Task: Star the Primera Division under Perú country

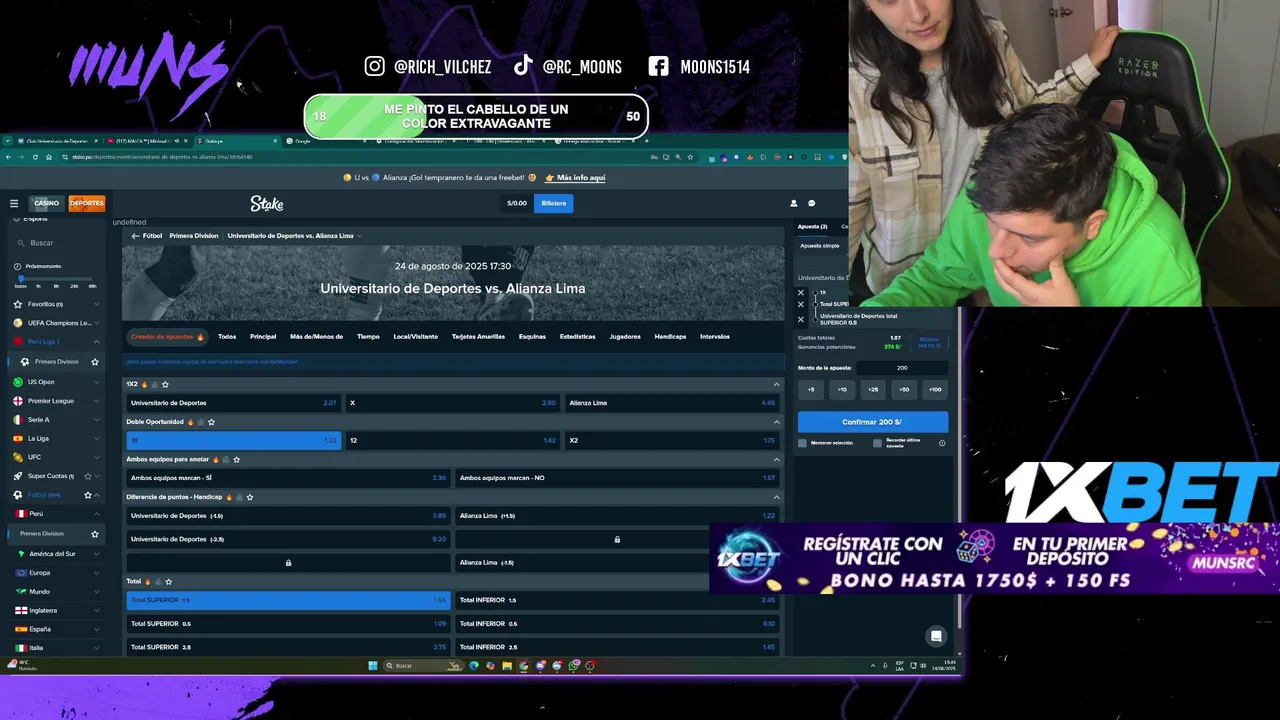Action: pos(95,534)
